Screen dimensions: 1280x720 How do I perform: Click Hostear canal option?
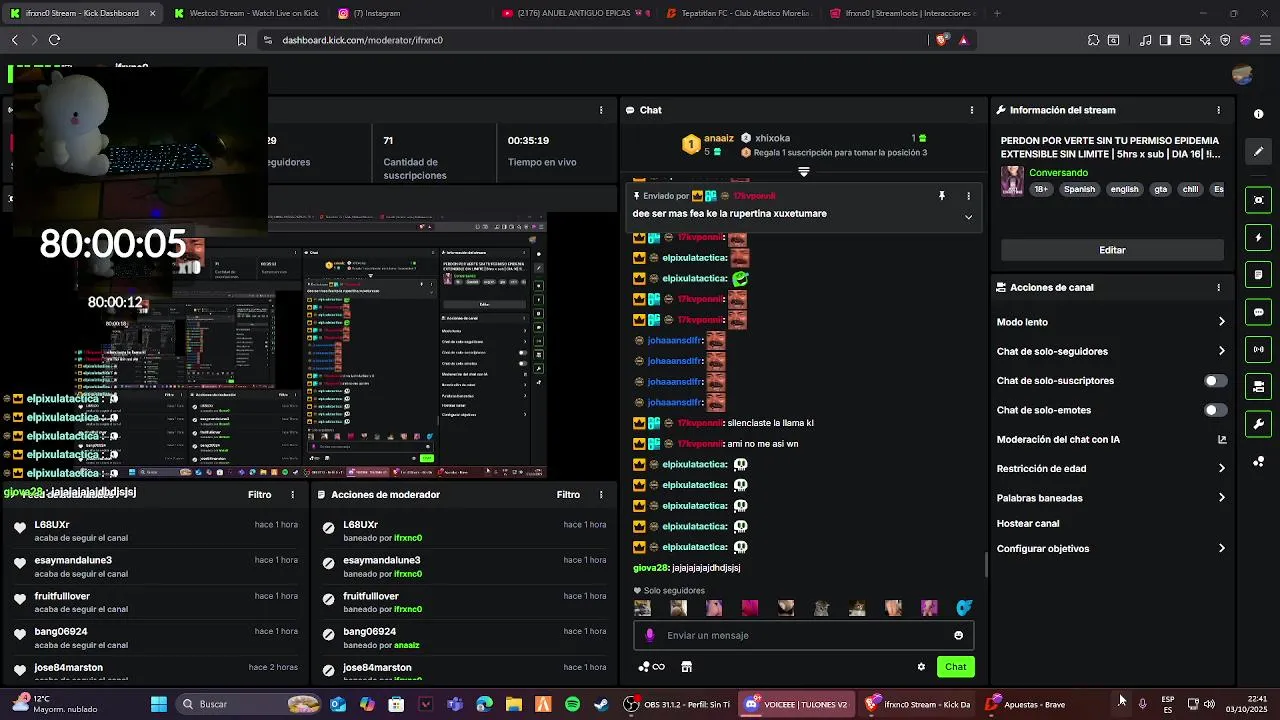(1027, 523)
